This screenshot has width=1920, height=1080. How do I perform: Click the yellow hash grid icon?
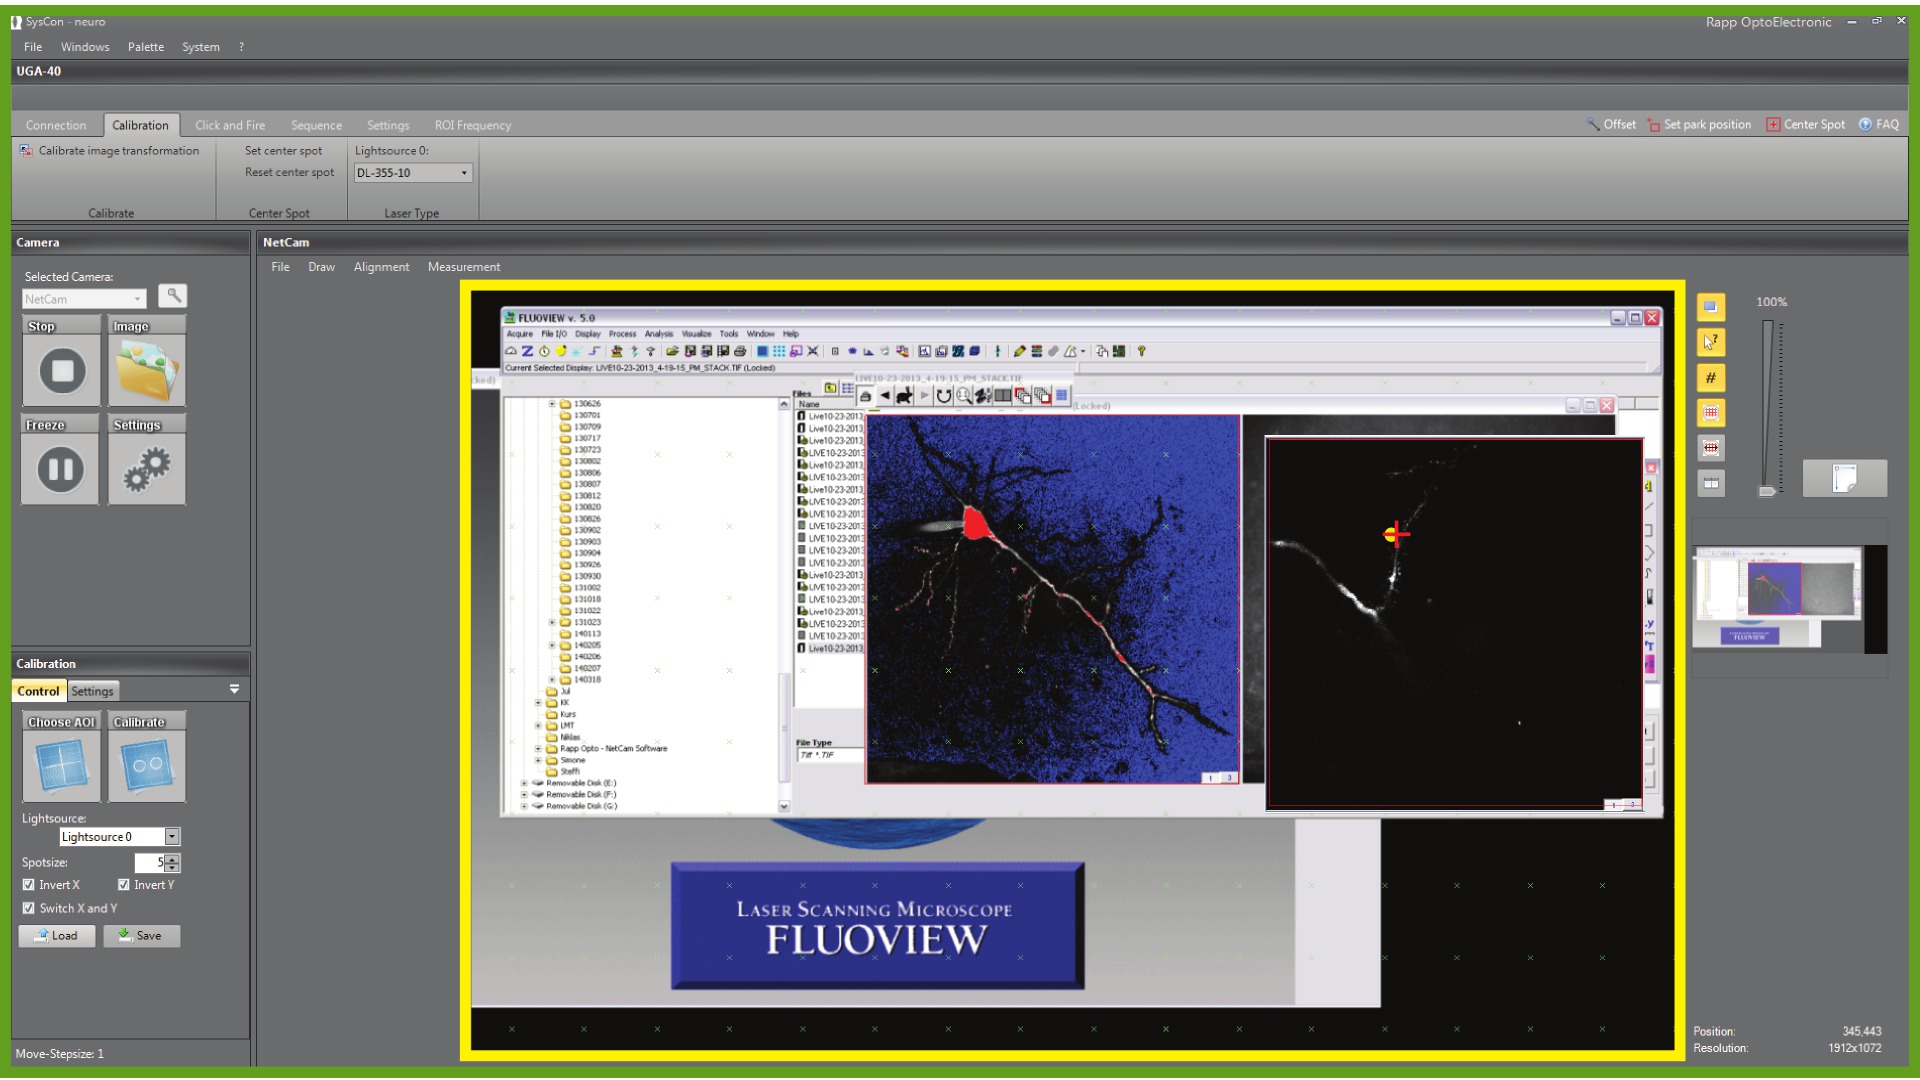point(1710,378)
